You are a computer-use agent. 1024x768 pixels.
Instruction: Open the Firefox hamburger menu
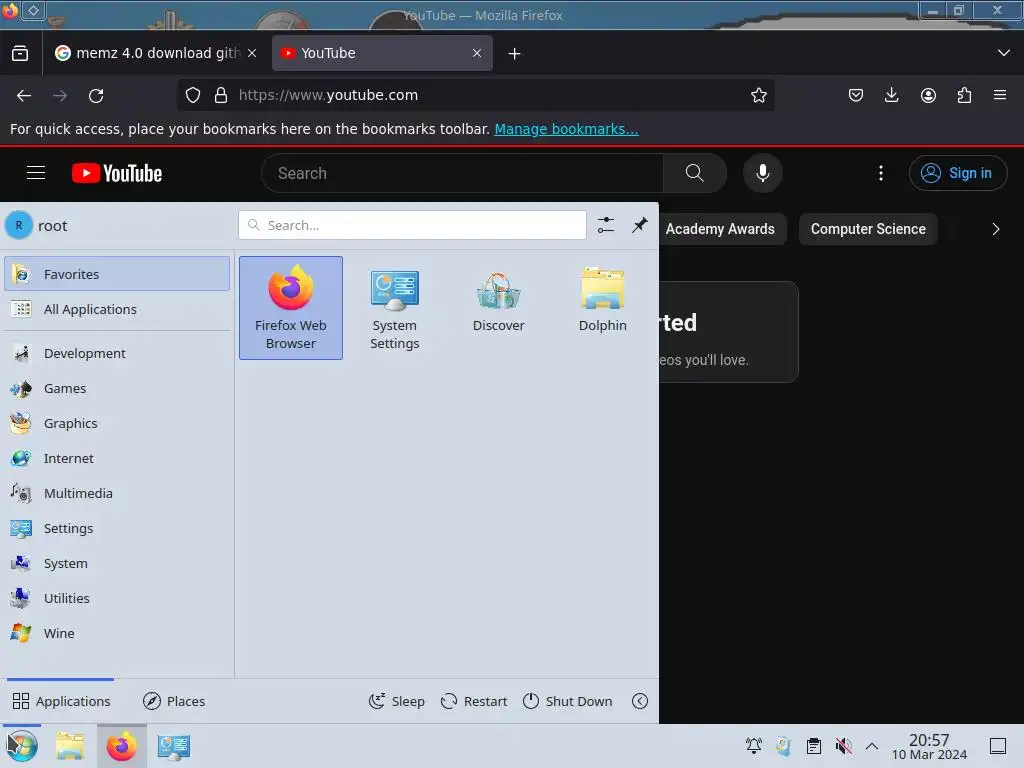click(1000, 95)
